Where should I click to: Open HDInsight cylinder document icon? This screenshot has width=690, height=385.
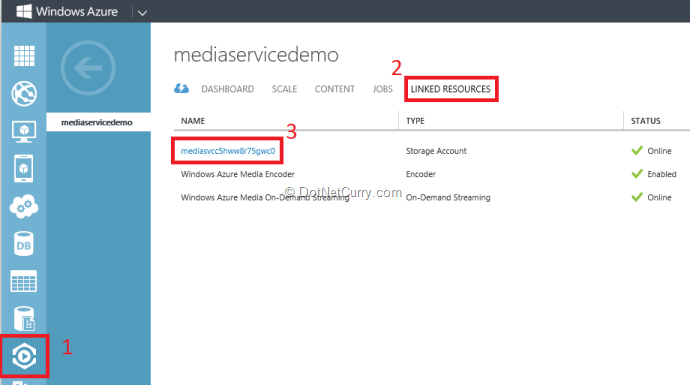click(24, 319)
